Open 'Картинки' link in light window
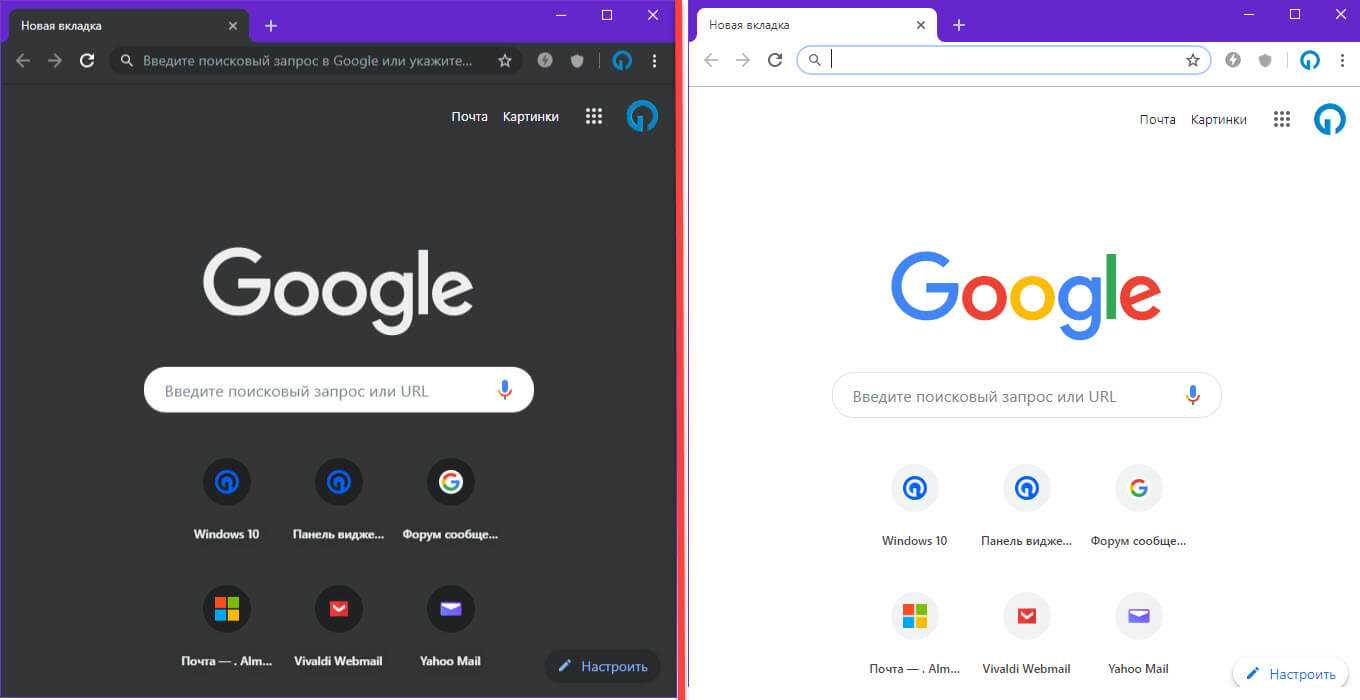1360x700 pixels. click(1219, 120)
